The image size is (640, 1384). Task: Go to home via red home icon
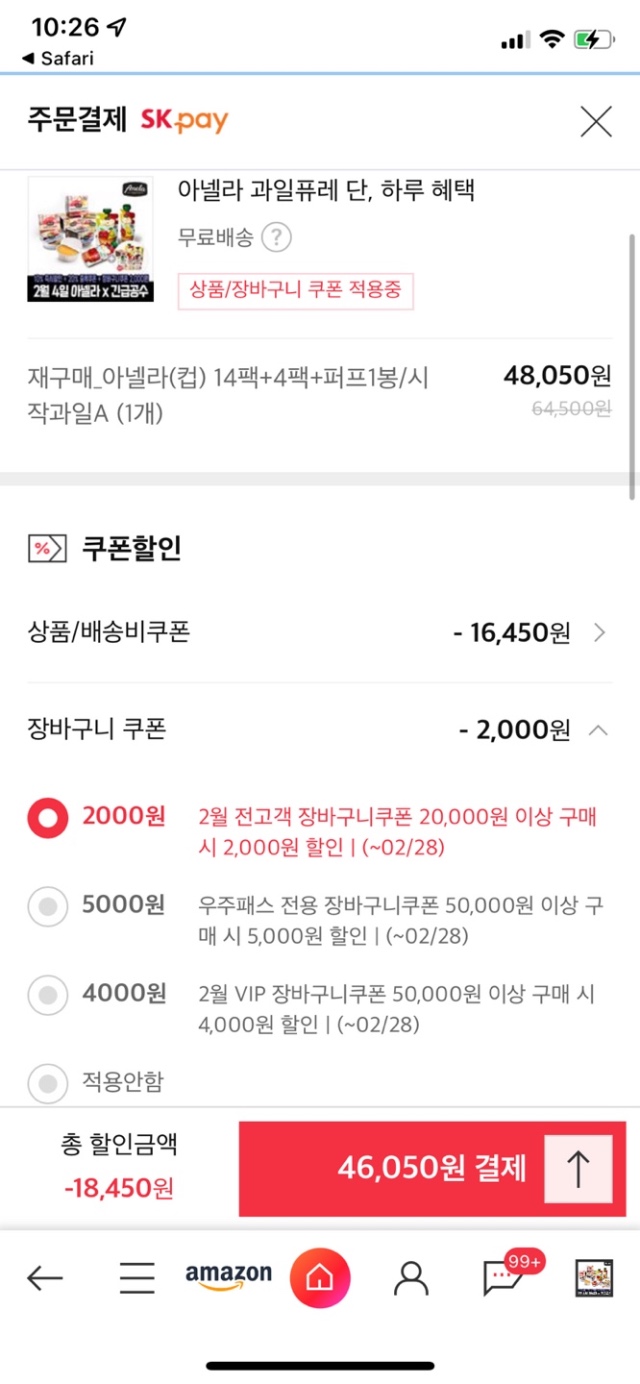[320, 1277]
